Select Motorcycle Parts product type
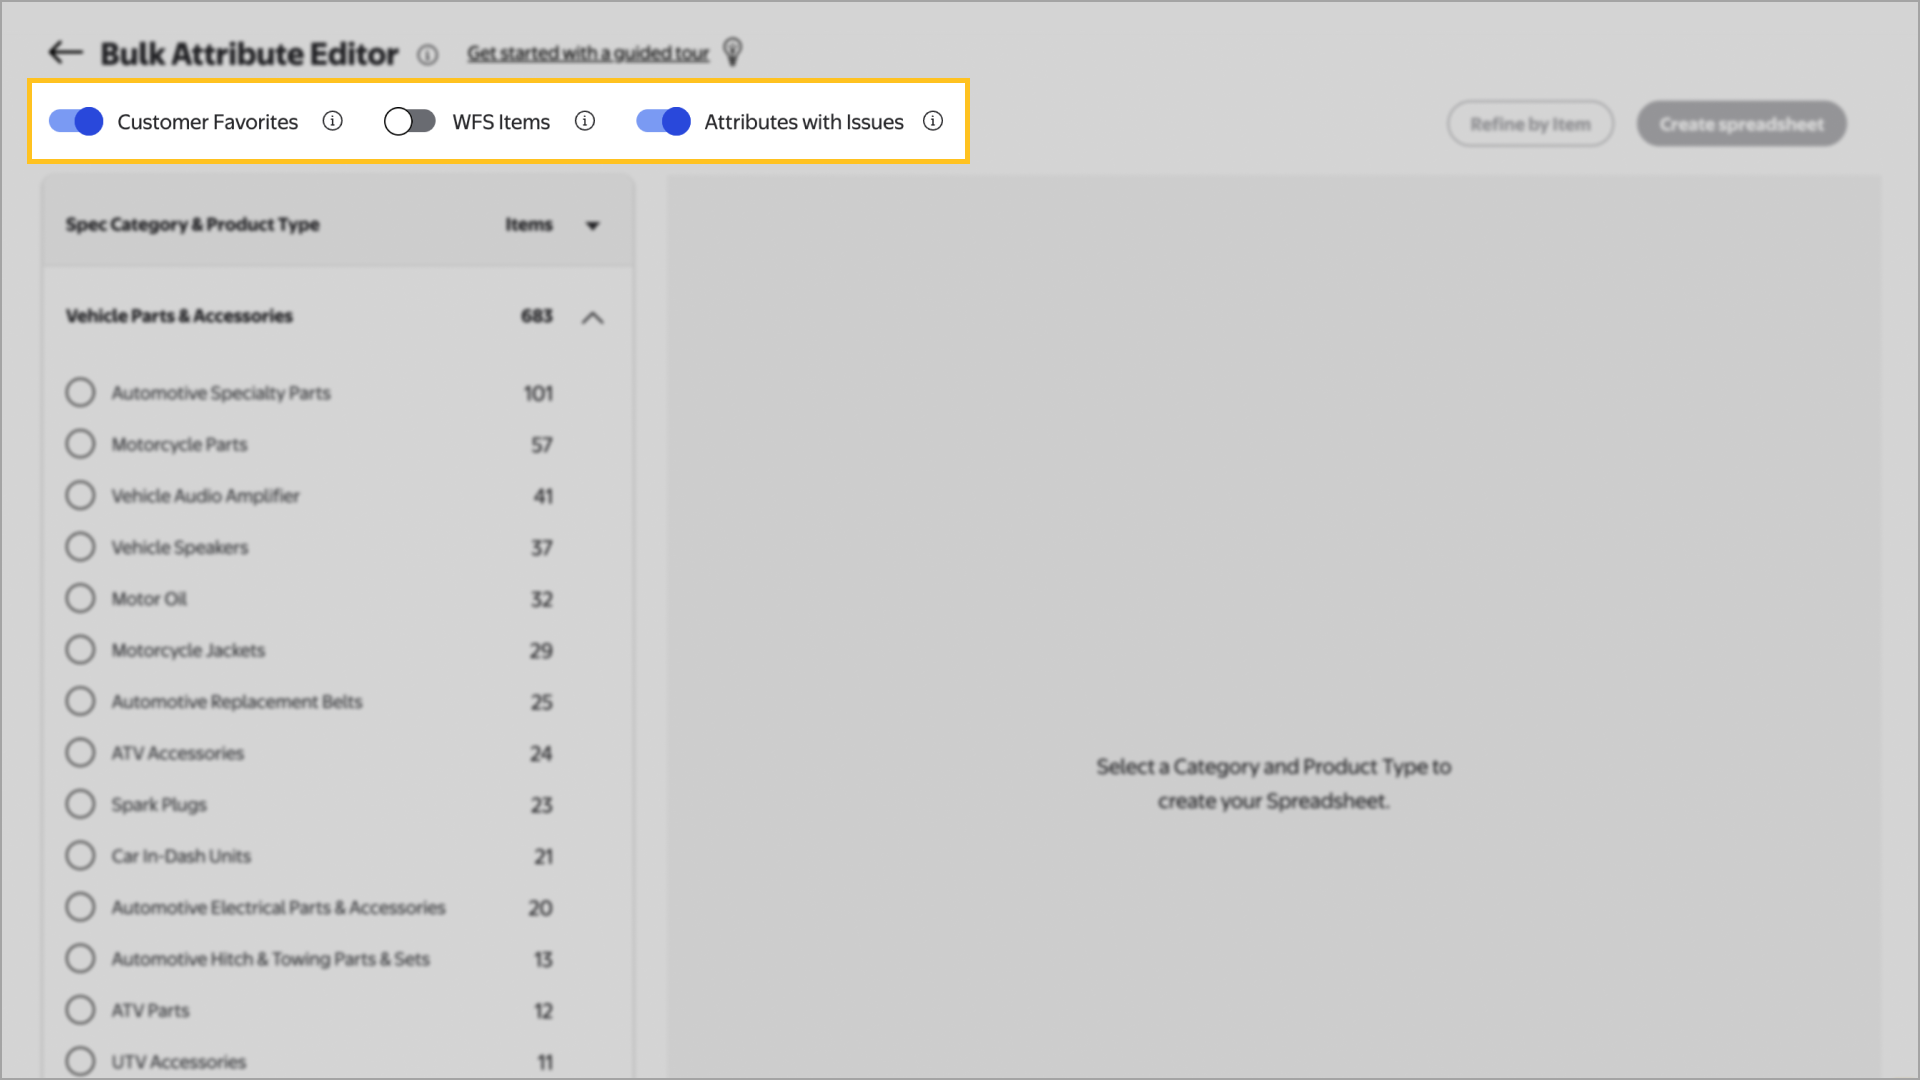Image resolution: width=1920 pixels, height=1080 pixels. click(81, 444)
